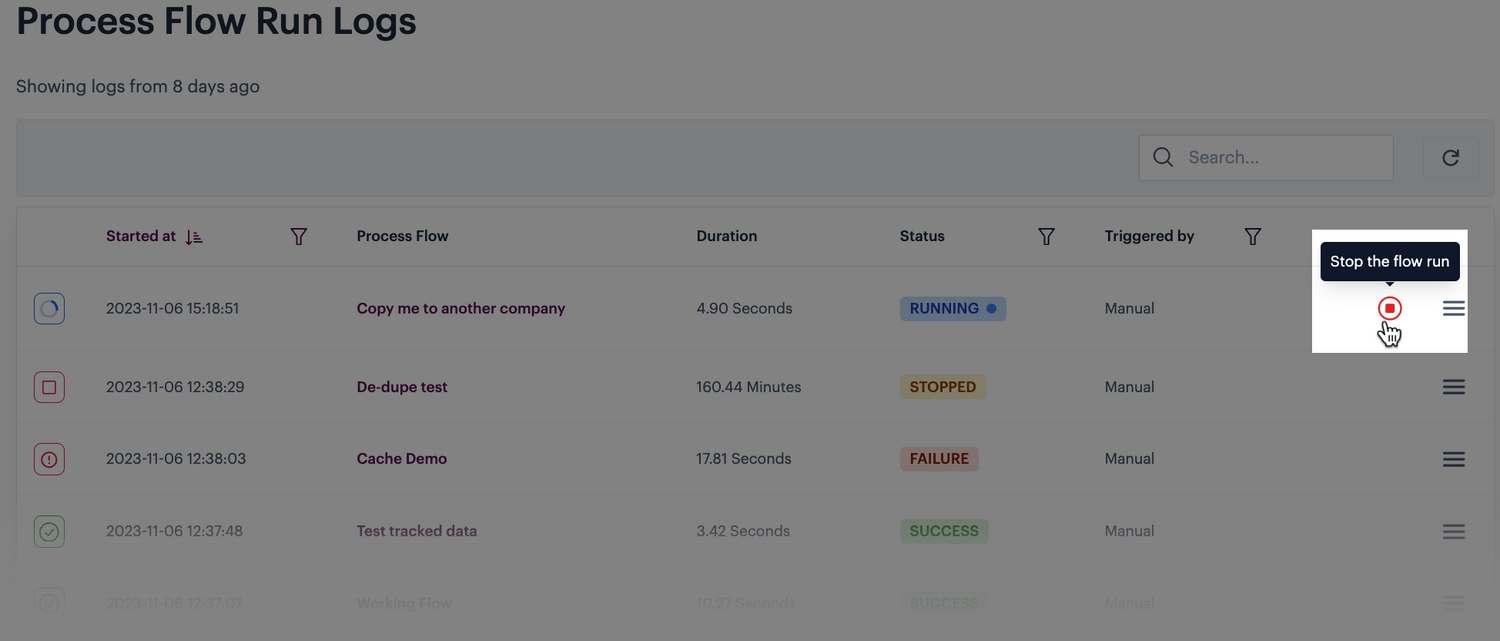Screen dimensions: 1500x641
Task: Open the filter on the Started at column
Action: (x=298, y=236)
